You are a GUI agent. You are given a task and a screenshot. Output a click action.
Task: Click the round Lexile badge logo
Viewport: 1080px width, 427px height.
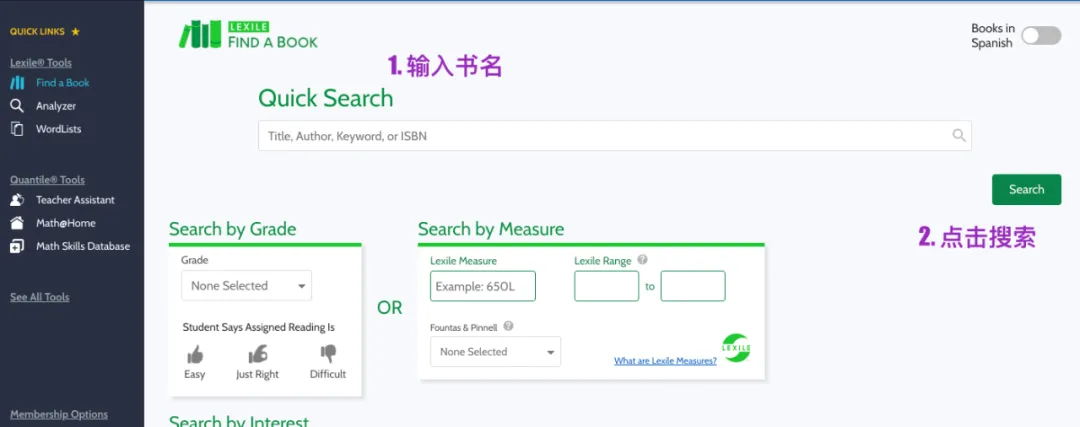(736, 348)
